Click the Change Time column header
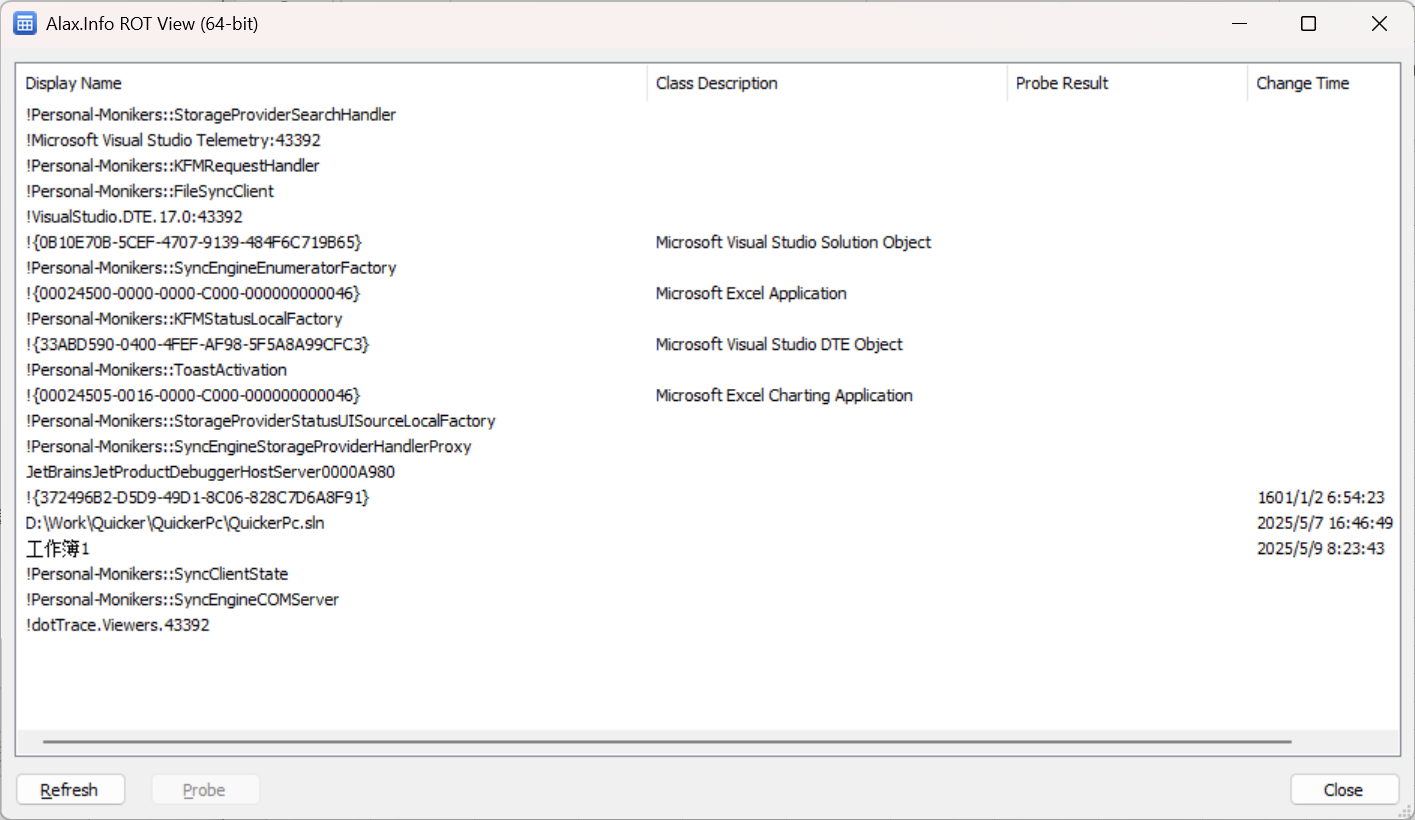 [x=1323, y=83]
